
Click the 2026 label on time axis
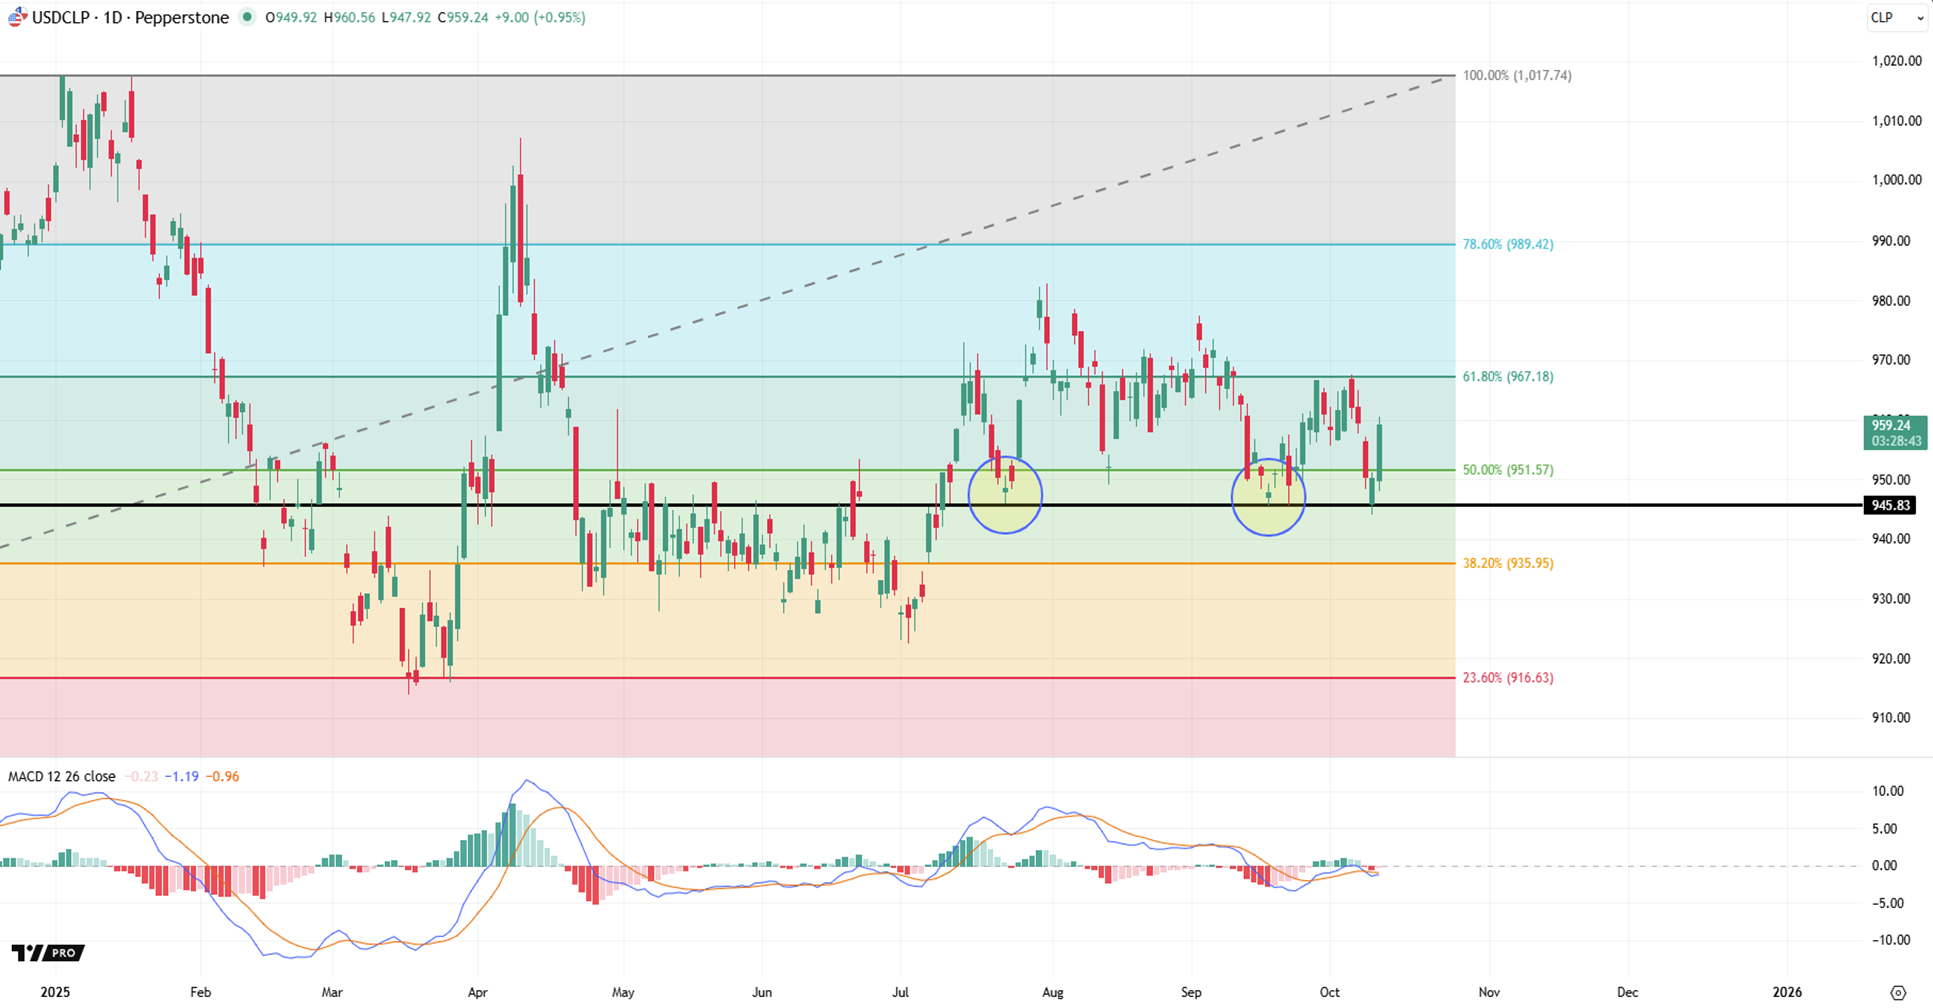1786,992
